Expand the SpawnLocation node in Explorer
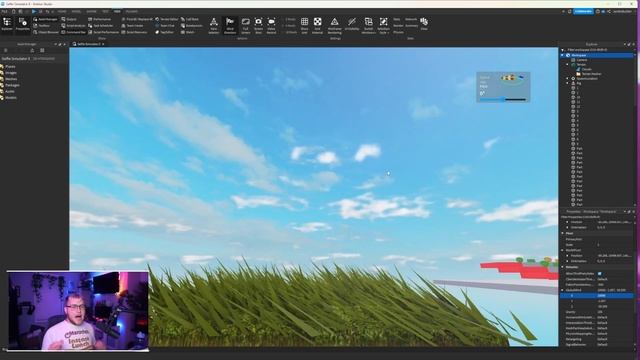Screen dimensions: 640x360 click(x=567, y=78)
